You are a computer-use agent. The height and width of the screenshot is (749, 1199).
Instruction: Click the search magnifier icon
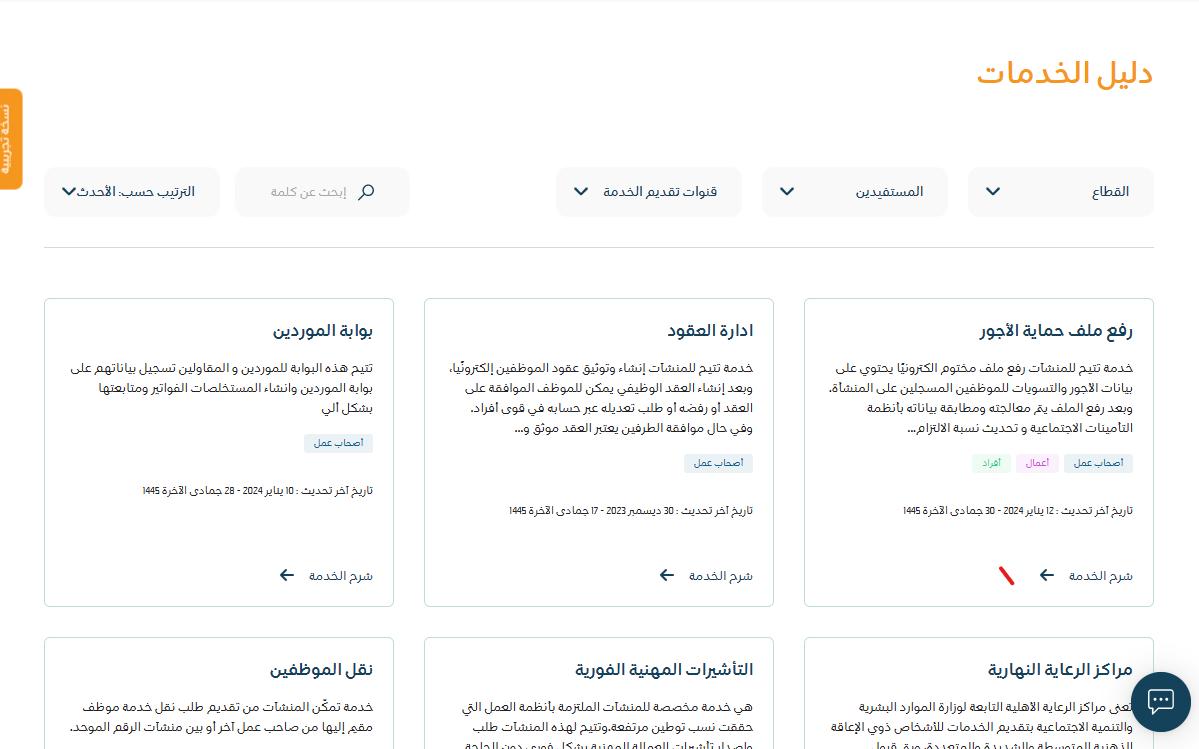point(366,192)
